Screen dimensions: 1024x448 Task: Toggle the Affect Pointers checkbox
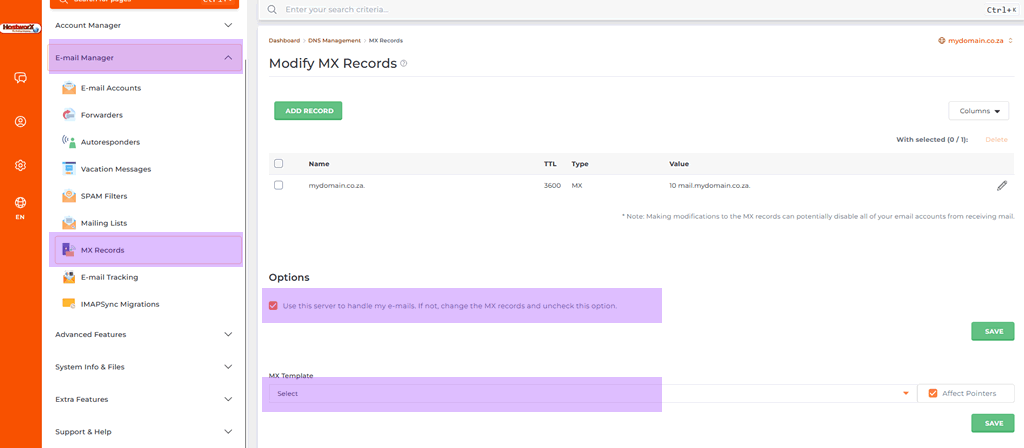(x=933, y=393)
